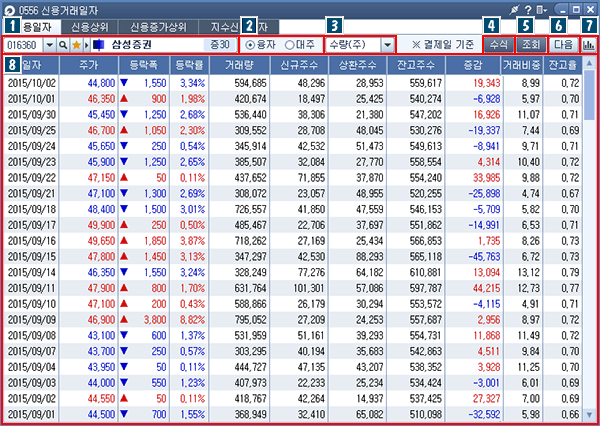Select the 2015/09/21 date cell
Screen dimensions: 600x426
(x=31, y=194)
